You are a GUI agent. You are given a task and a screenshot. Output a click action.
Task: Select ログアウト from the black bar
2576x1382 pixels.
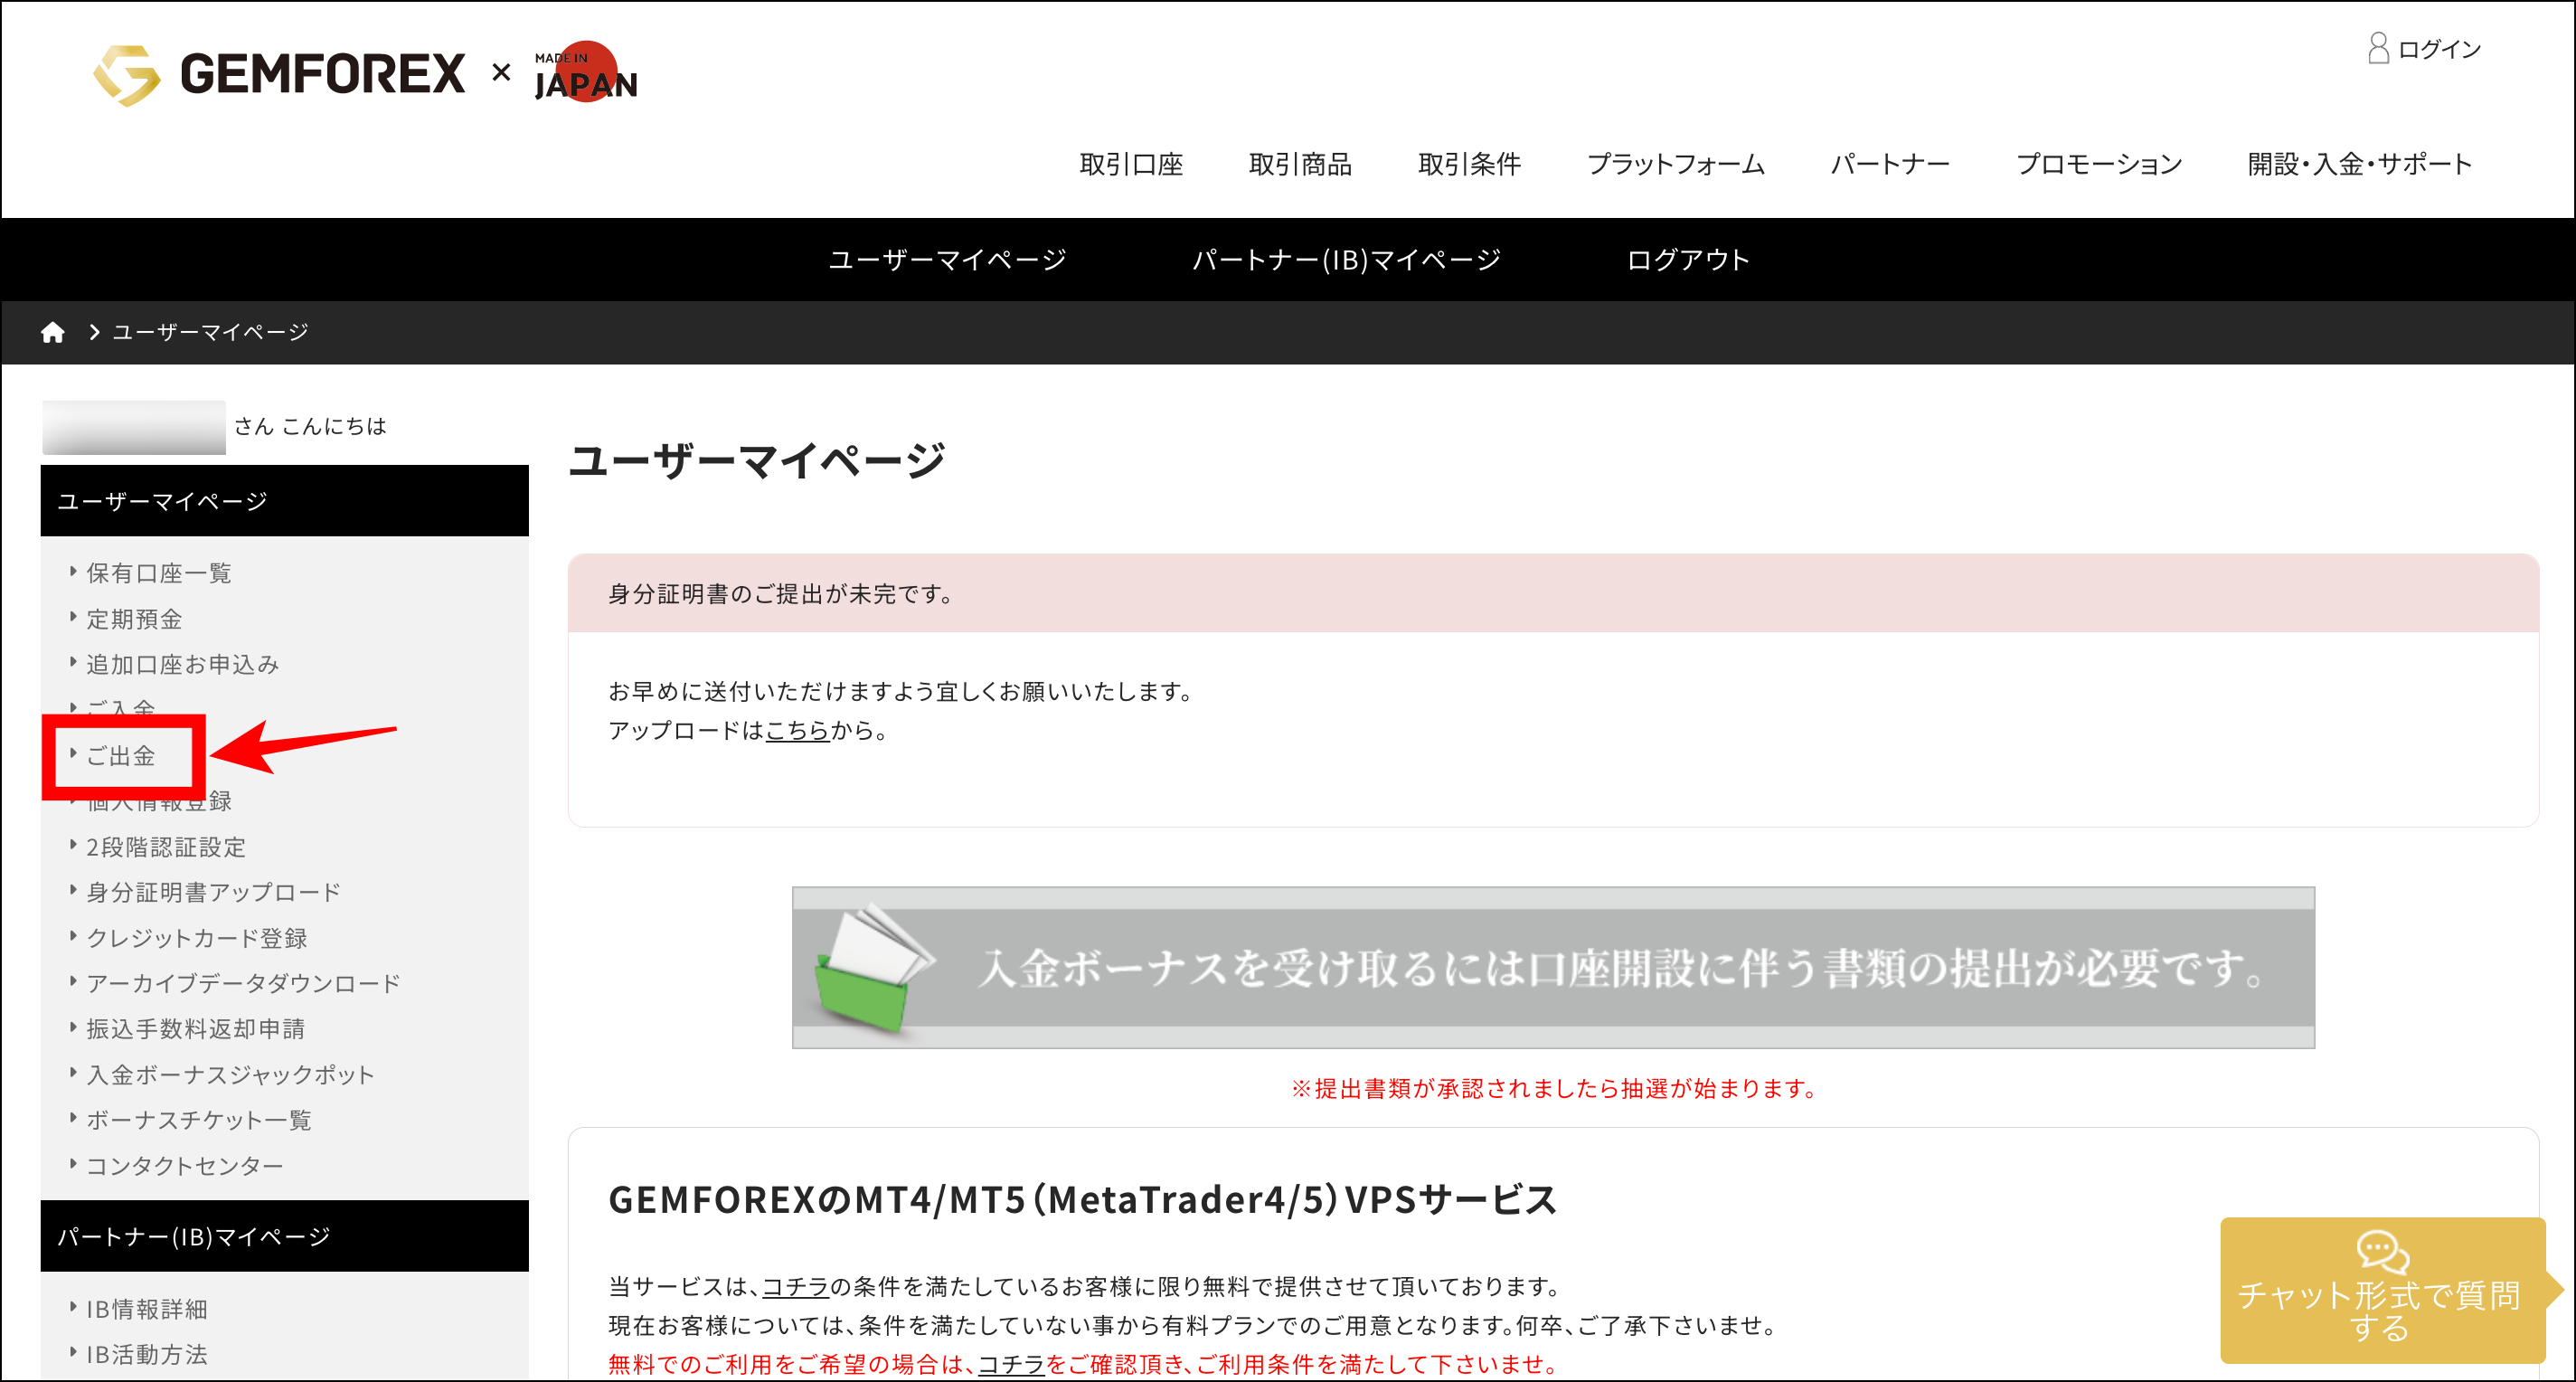(1688, 259)
